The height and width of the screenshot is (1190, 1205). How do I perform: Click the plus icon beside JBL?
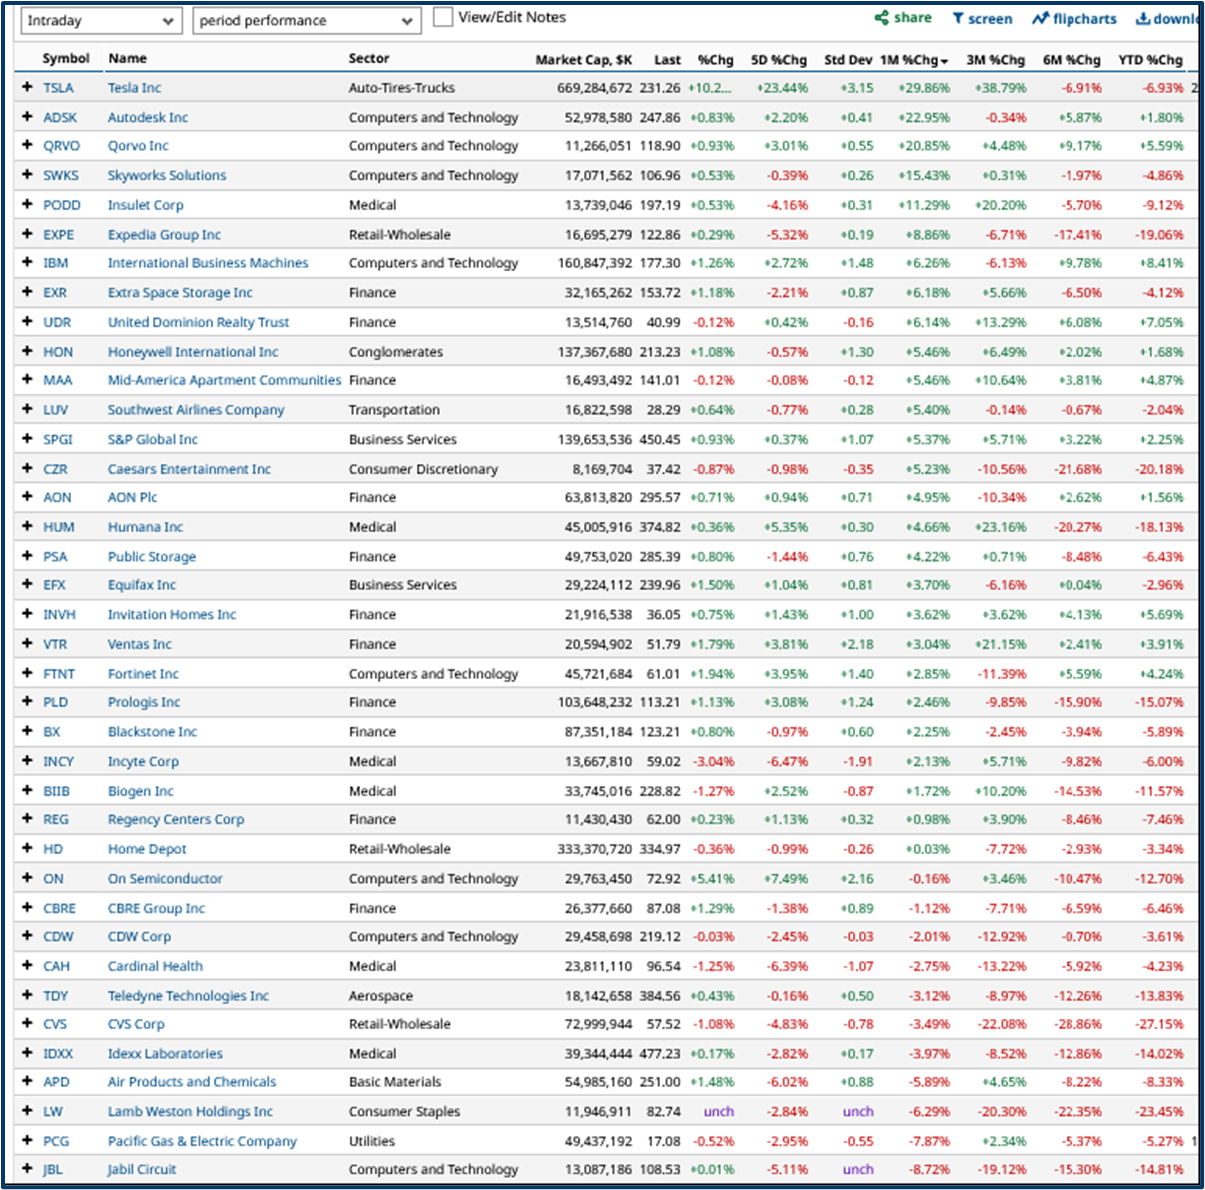[x=27, y=1169]
